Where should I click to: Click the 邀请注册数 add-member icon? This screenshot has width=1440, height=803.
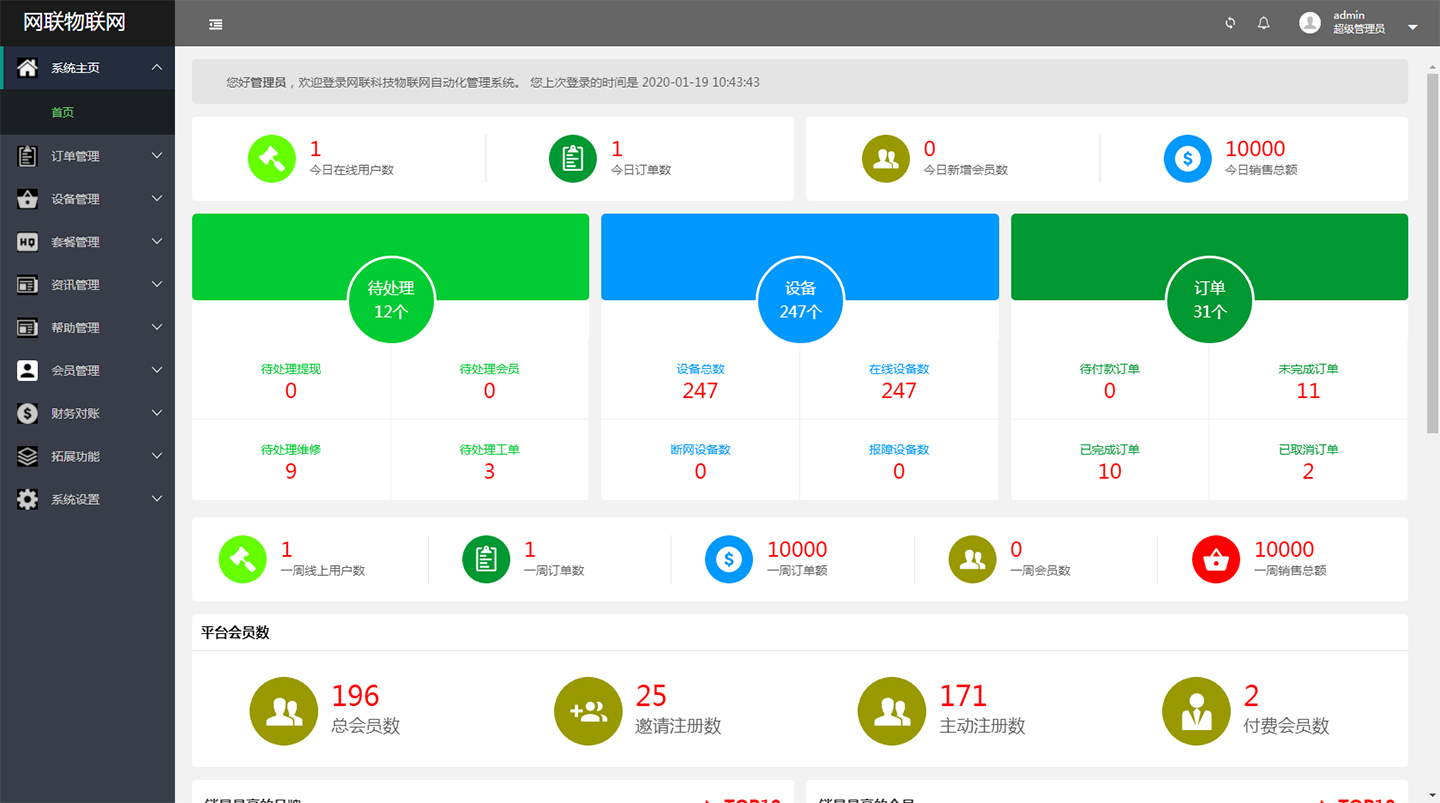(x=588, y=711)
